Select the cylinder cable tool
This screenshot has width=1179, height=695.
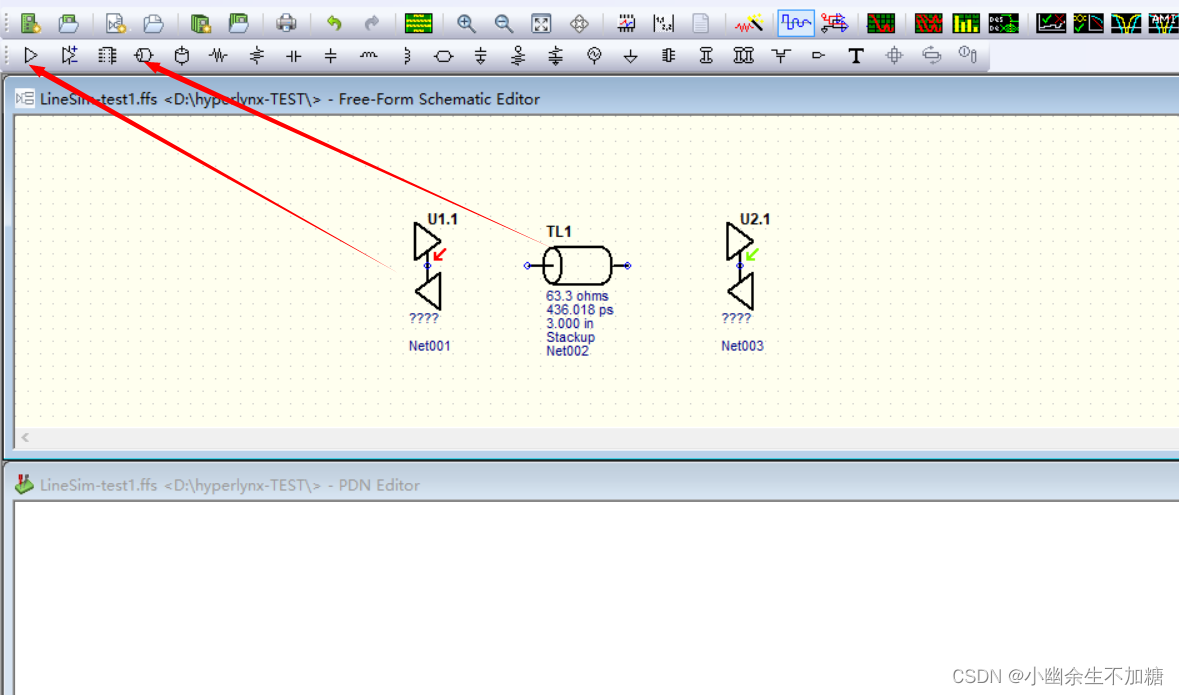[x=181, y=56]
